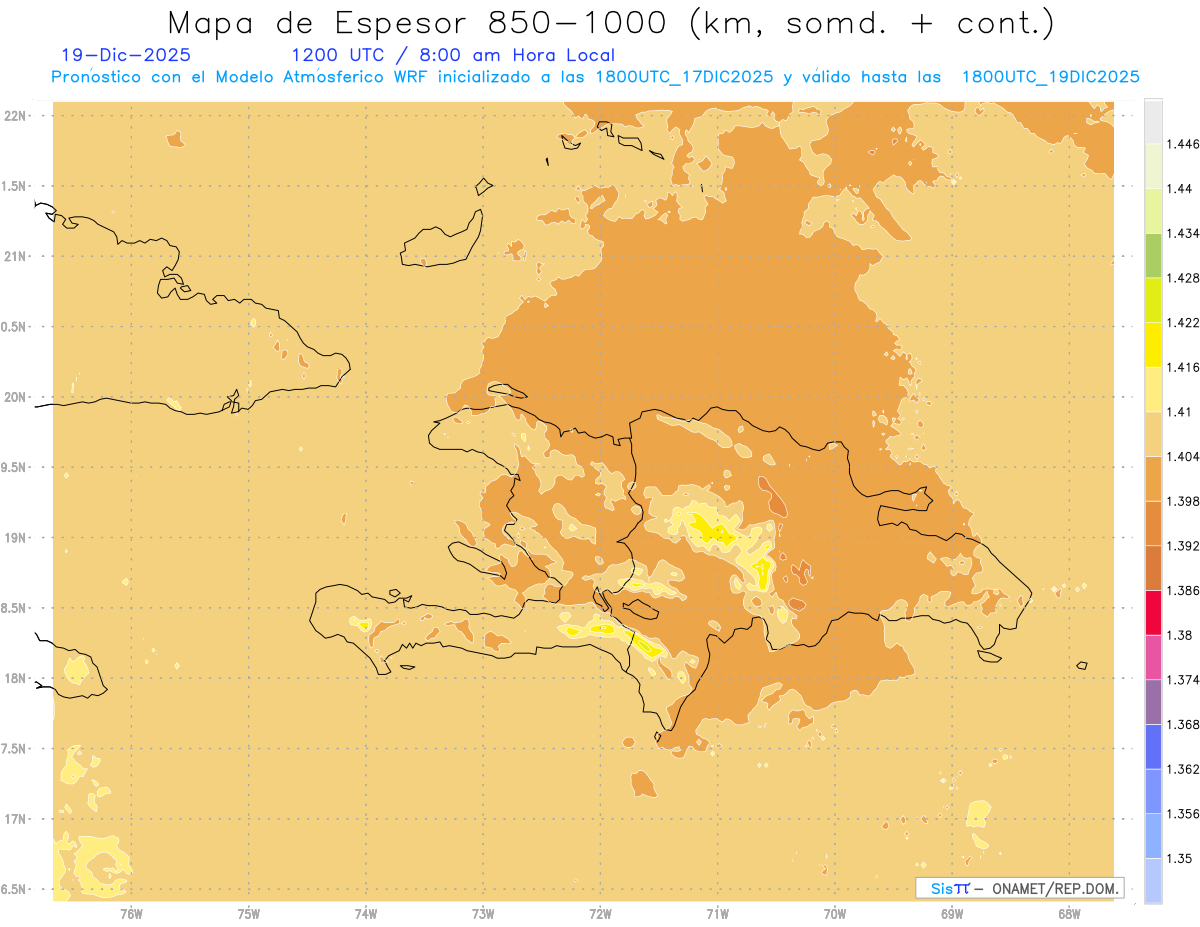Click the 'Sistt - ONAMET/REP.DOM.' credit box

click(x=1019, y=888)
